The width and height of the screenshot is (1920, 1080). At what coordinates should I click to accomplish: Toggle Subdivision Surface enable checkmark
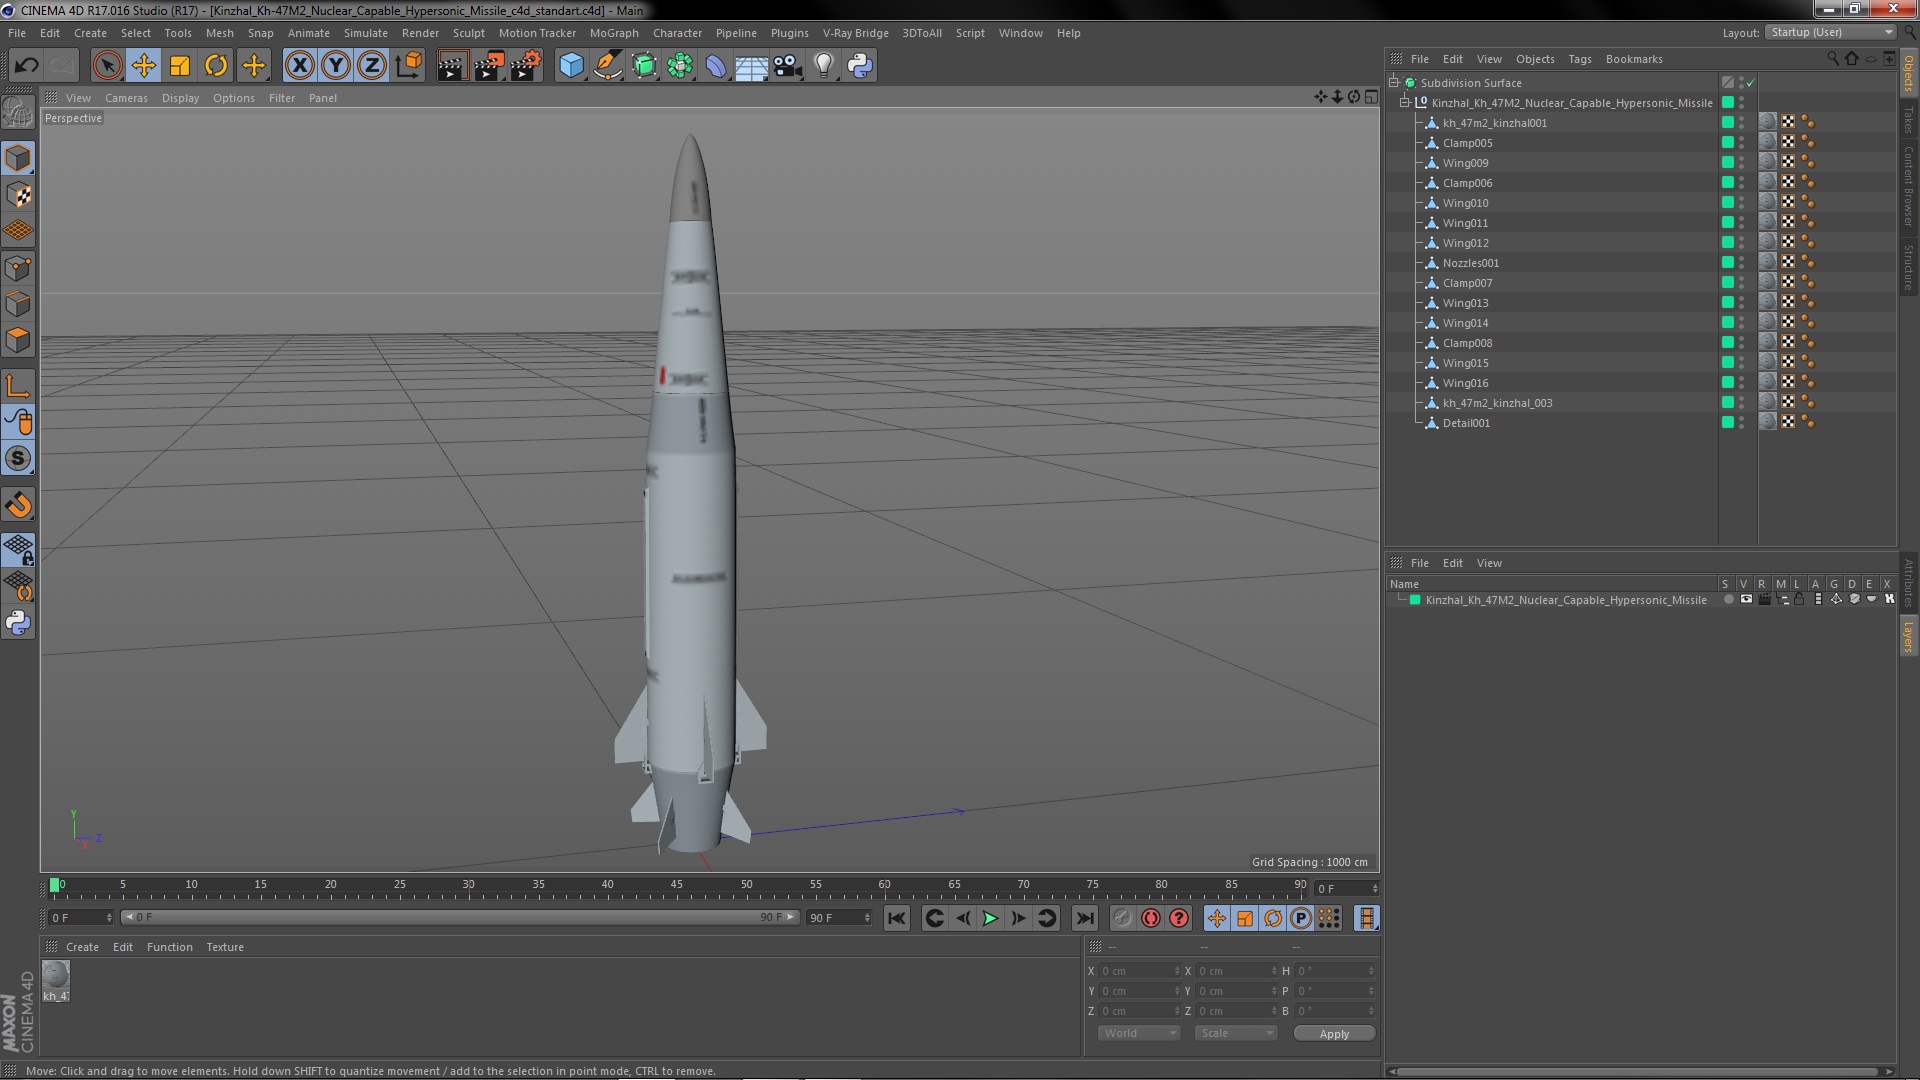[x=1751, y=83]
